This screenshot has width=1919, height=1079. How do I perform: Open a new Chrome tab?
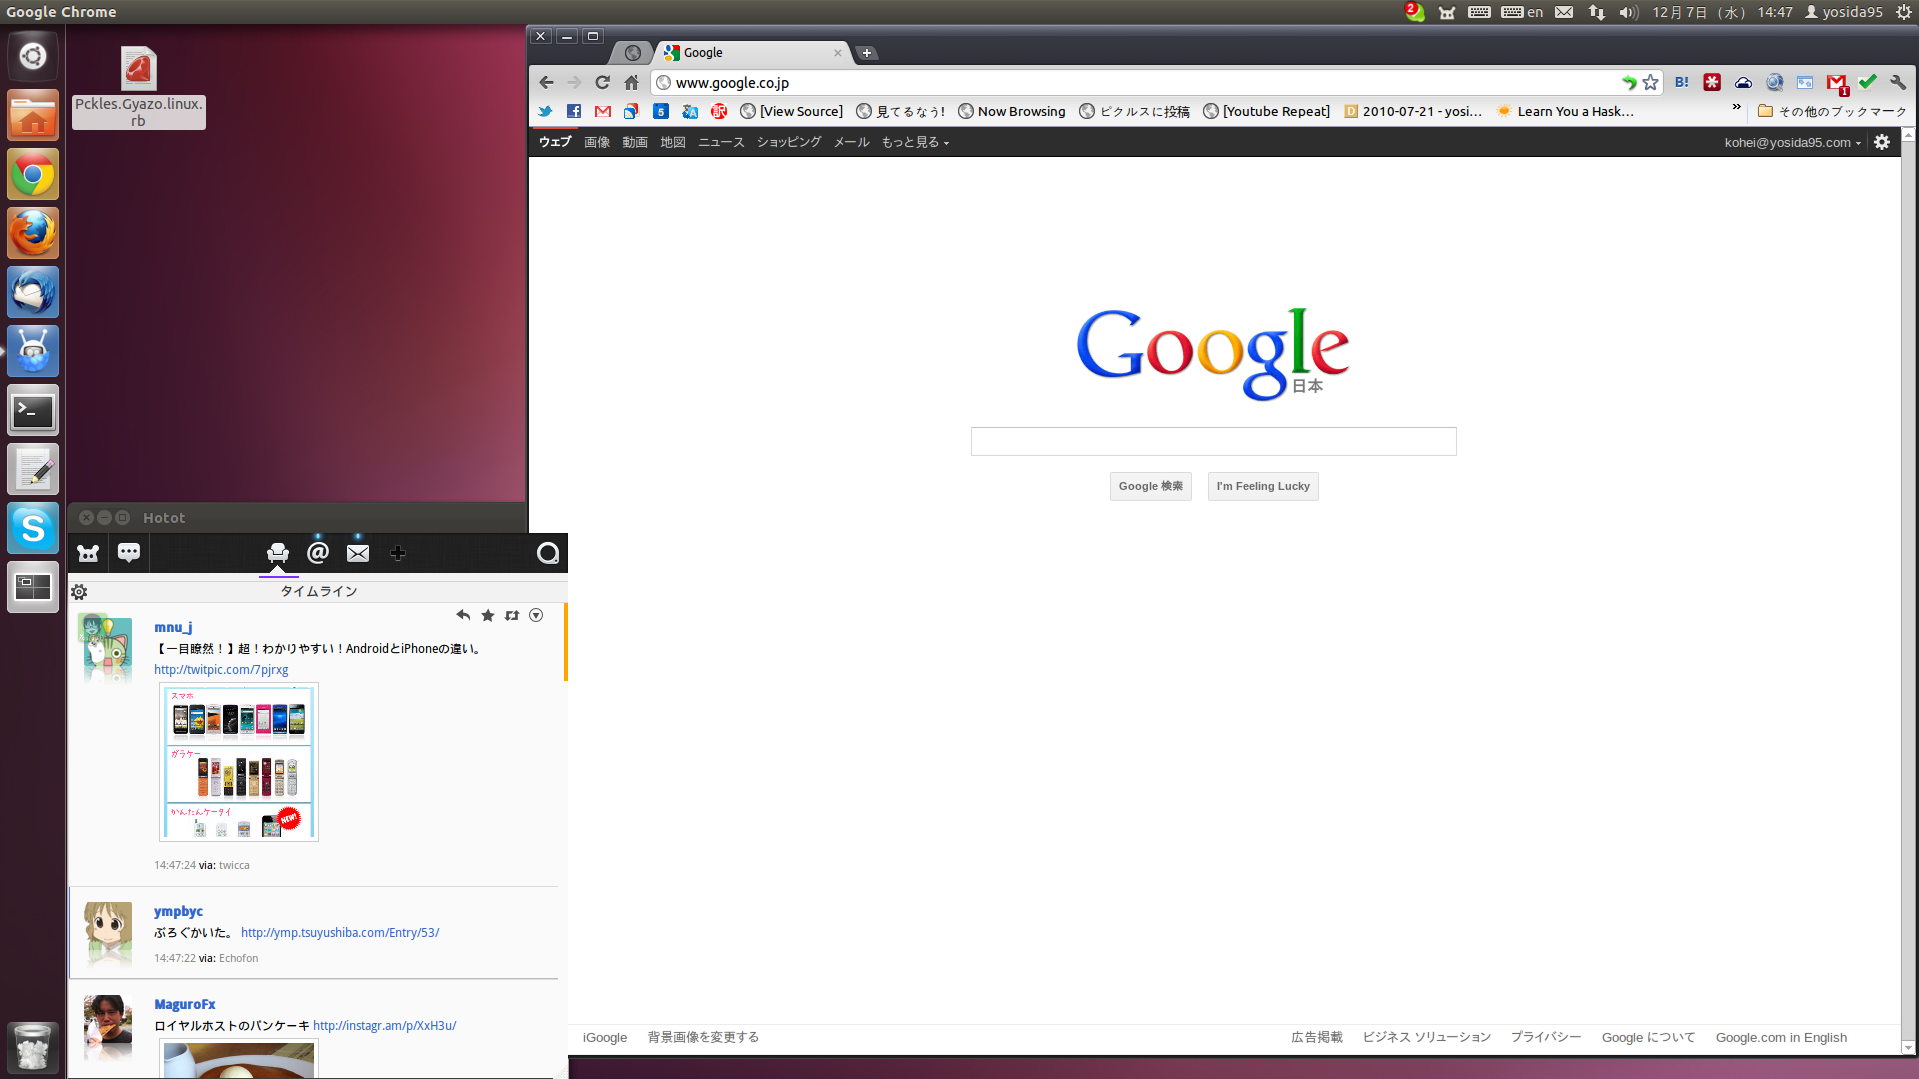(867, 53)
